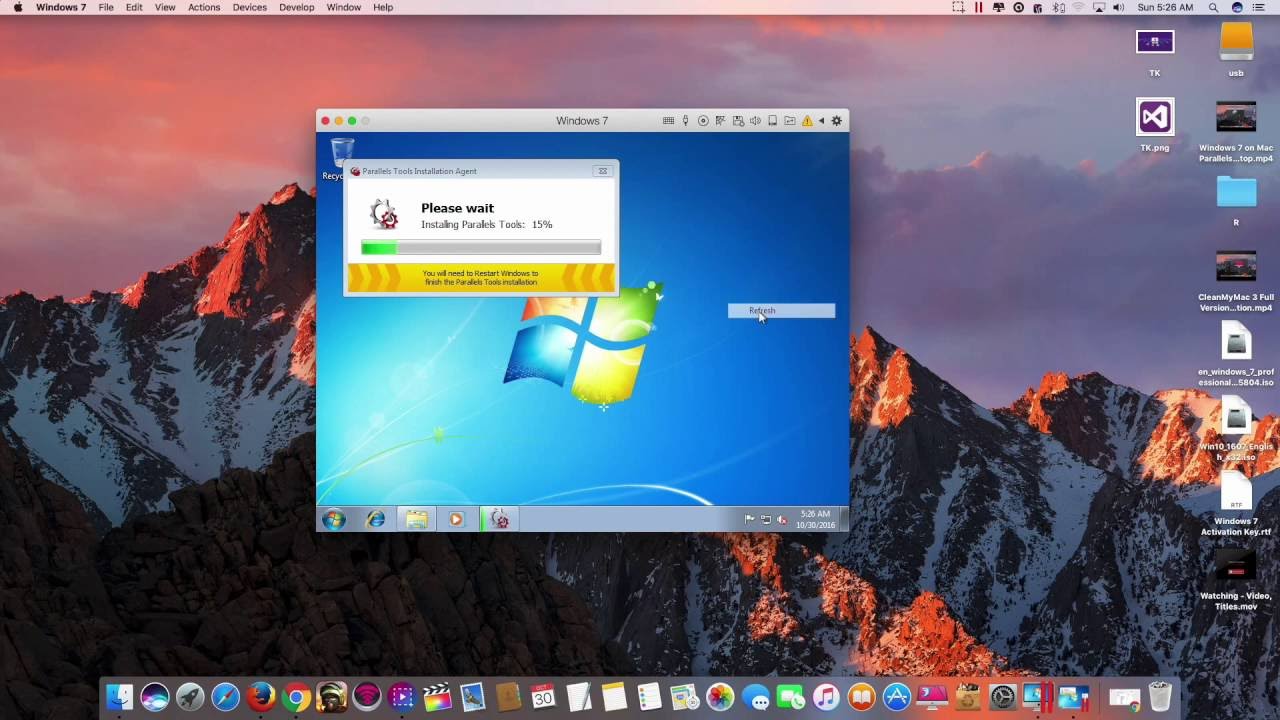Open Windows Explorer folder on the taskbar
Screen dimensions: 1280x720
tap(416, 519)
